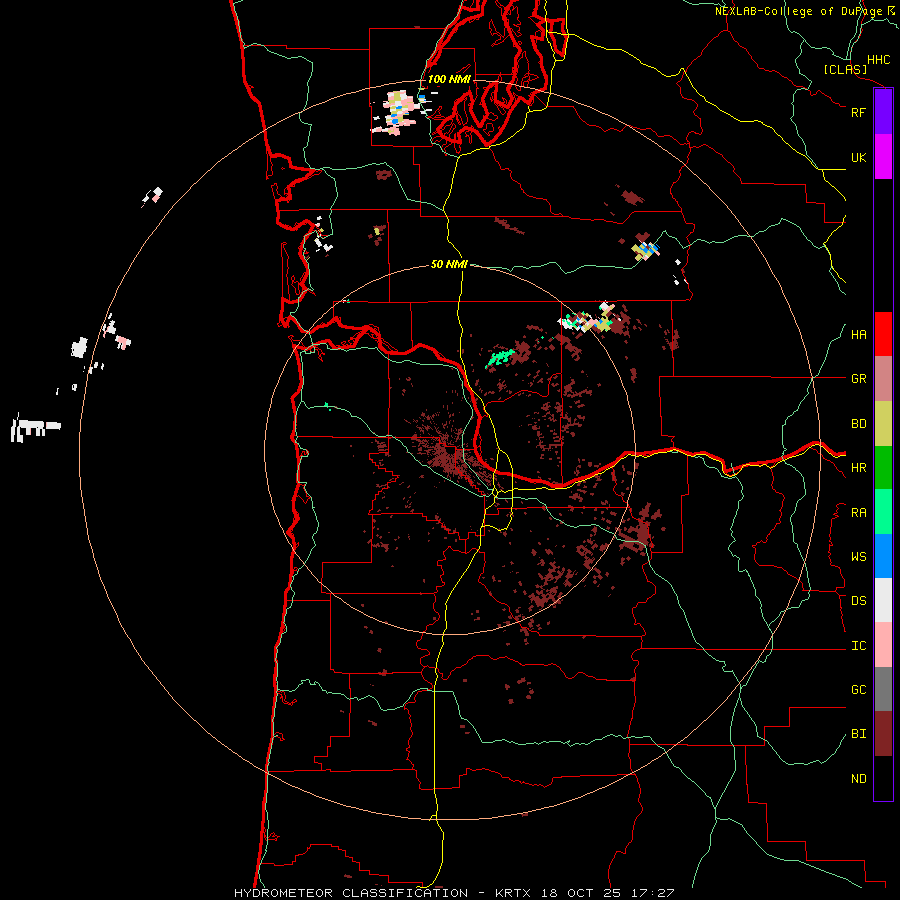900x900 pixels.
Task: Click the "ND" legend label text
Action: click(858, 779)
